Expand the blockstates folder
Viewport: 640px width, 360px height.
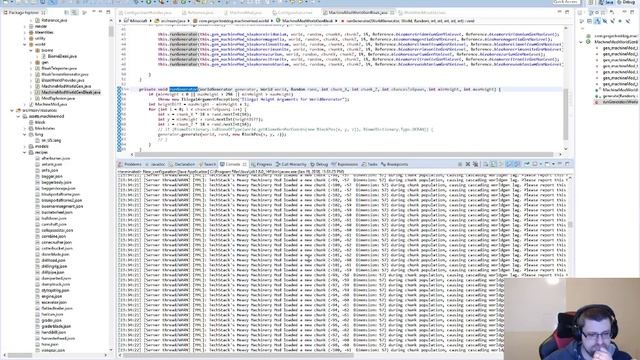(x=25, y=128)
